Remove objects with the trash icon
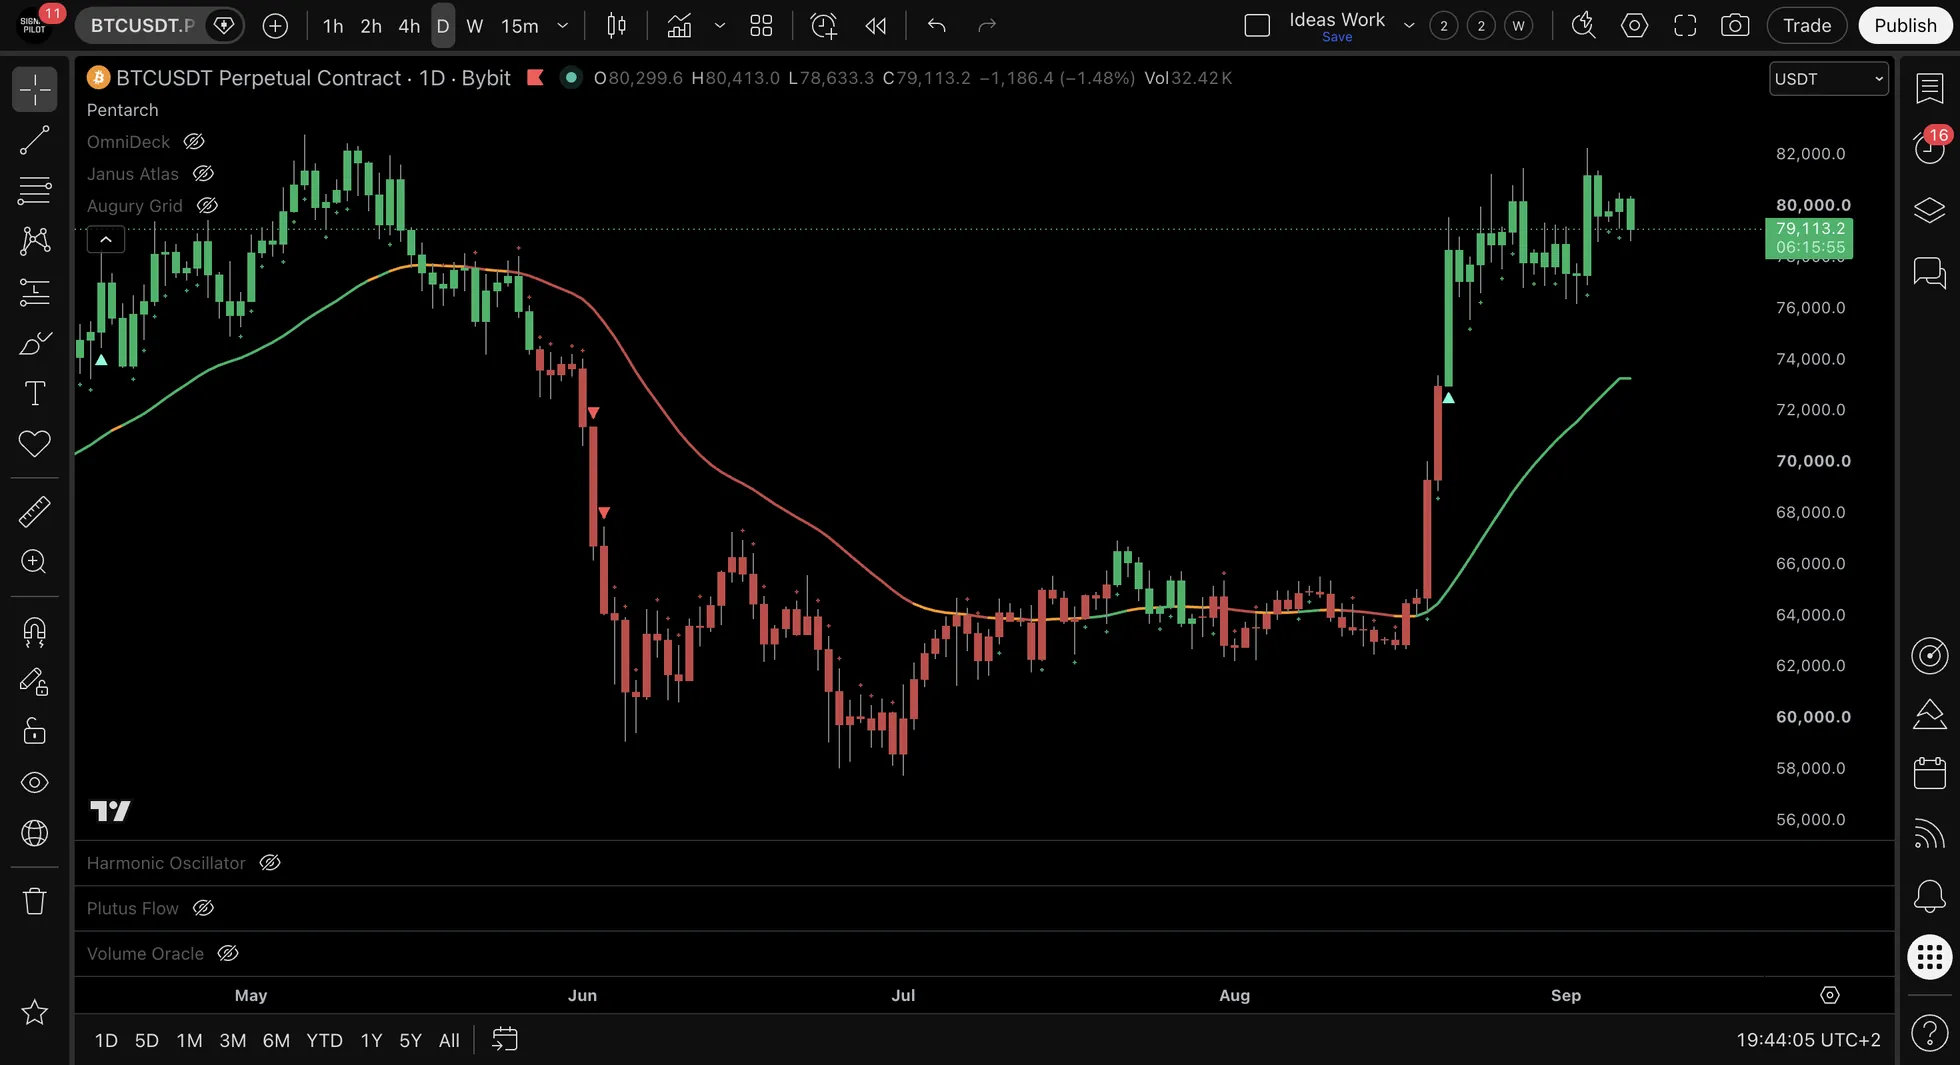This screenshot has width=1960, height=1065. click(35, 901)
